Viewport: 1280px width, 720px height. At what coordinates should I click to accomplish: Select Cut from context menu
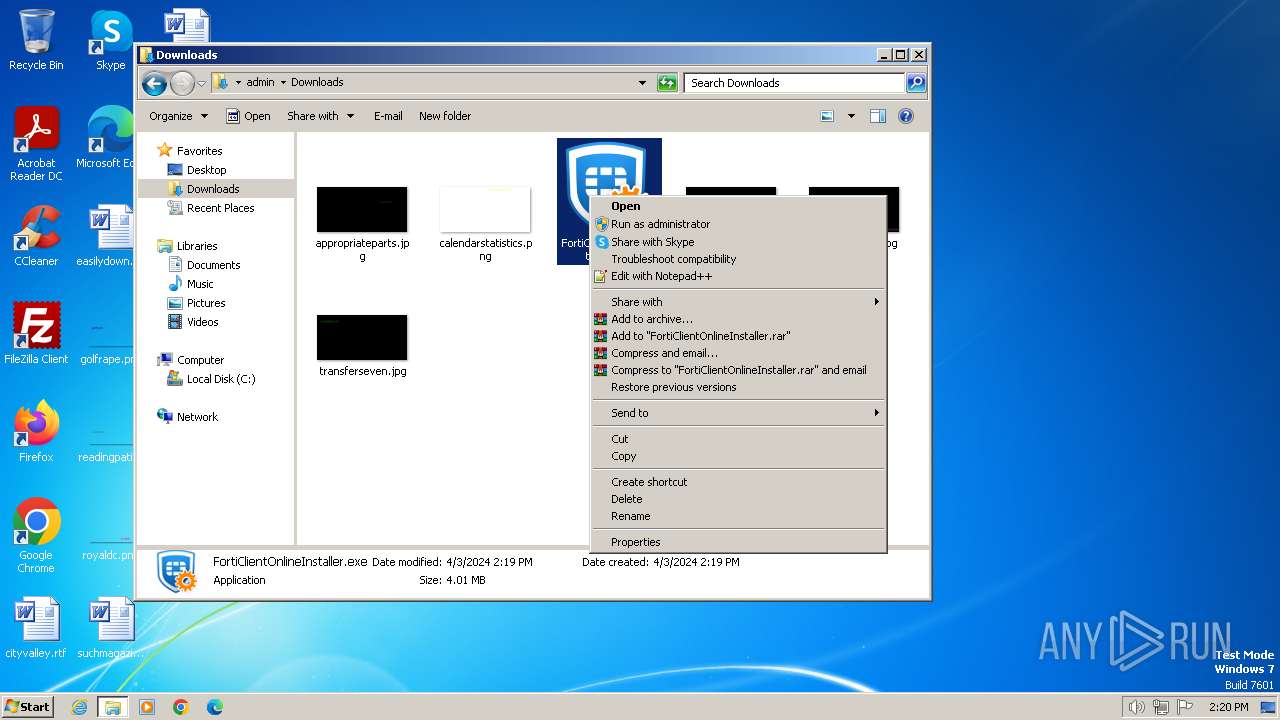[x=738, y=439]
